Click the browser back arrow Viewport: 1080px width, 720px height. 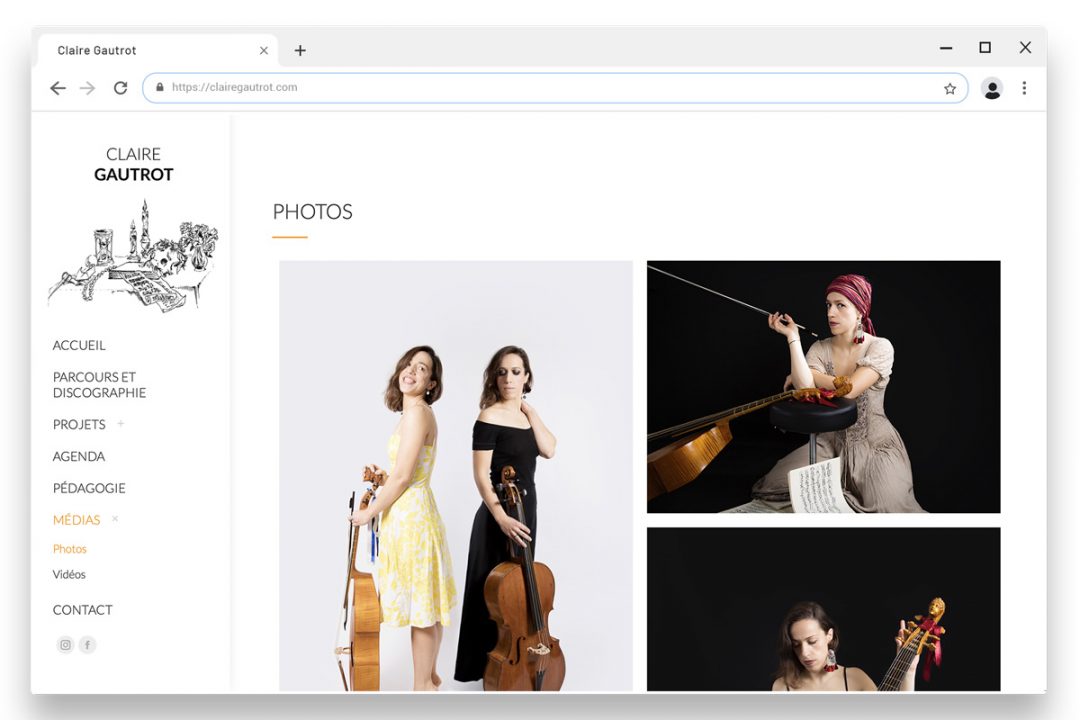tap(58, 88)
